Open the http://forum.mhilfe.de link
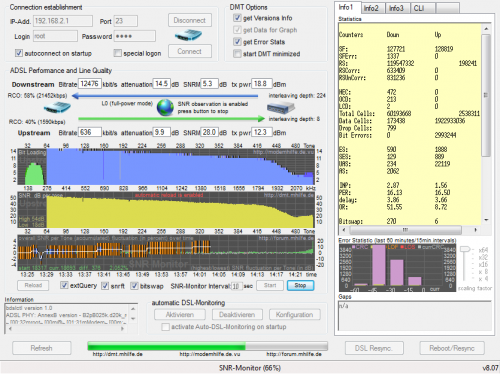 [294, 354]
